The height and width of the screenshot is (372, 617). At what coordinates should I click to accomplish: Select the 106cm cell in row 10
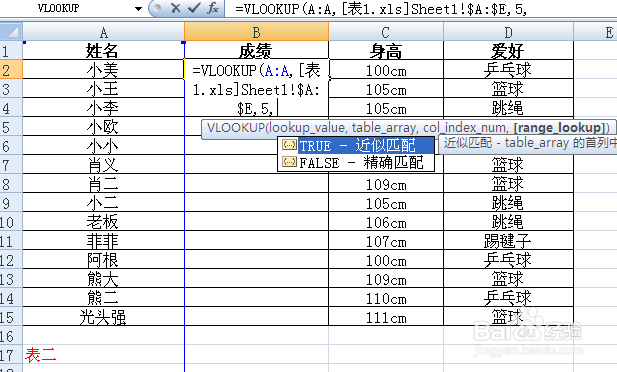click(x=386, y=222)
